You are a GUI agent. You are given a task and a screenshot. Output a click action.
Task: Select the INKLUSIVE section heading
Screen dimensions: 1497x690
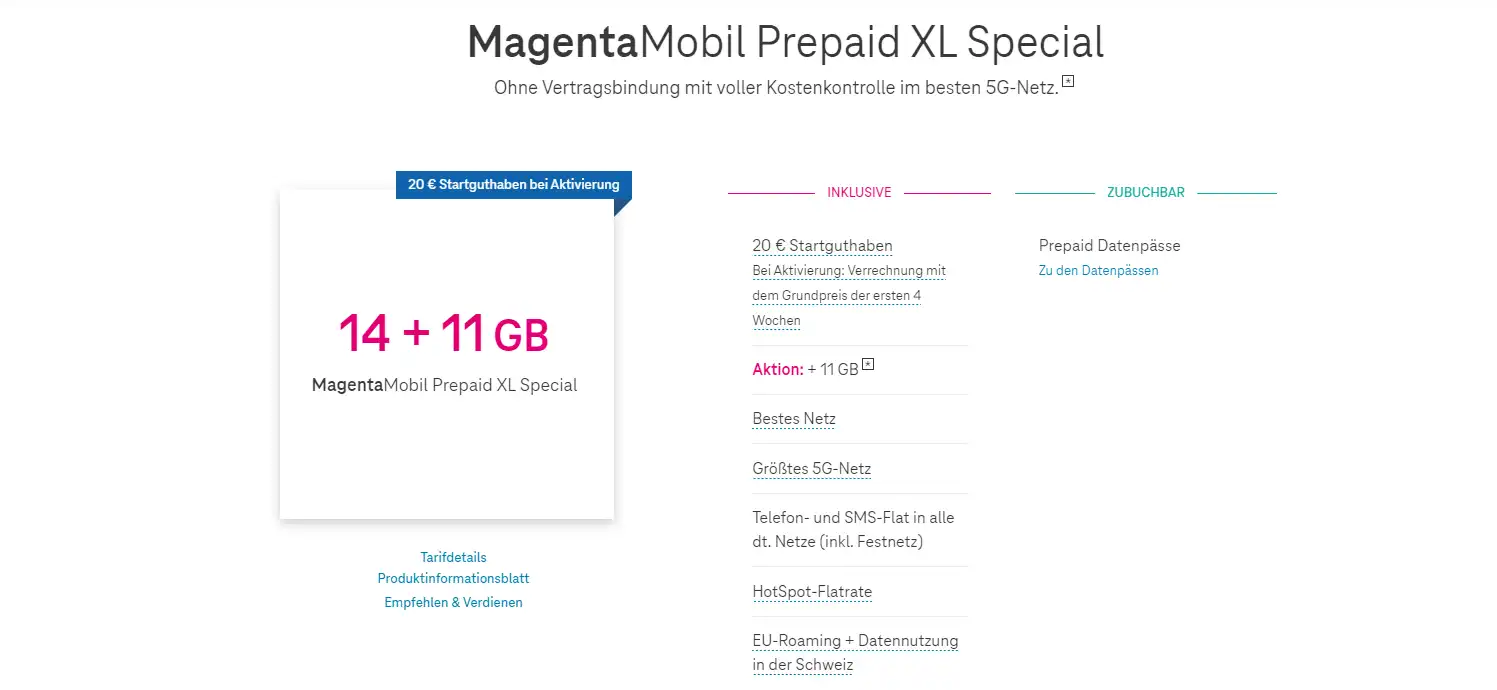pyautogui.click(x=859, y=193)
